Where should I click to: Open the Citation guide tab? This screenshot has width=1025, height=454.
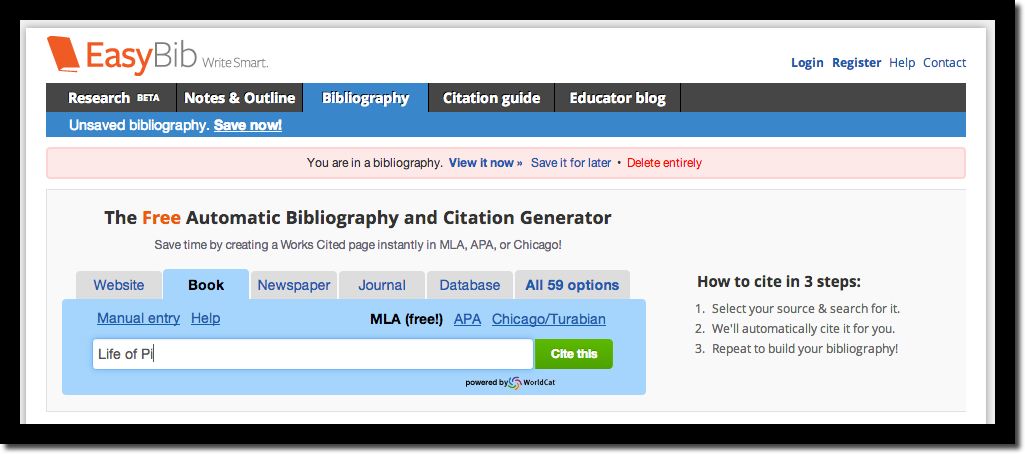(x=492, y=98)
